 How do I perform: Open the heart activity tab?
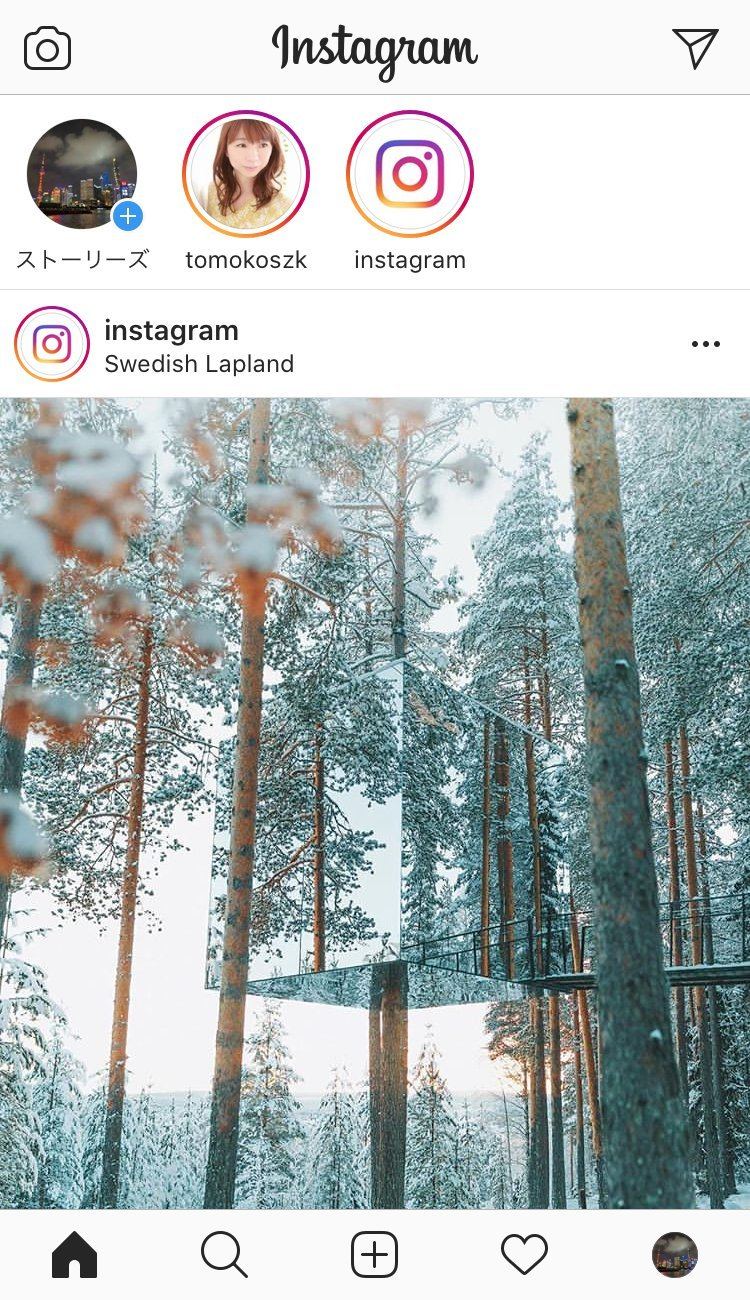tap(524, 1254)
